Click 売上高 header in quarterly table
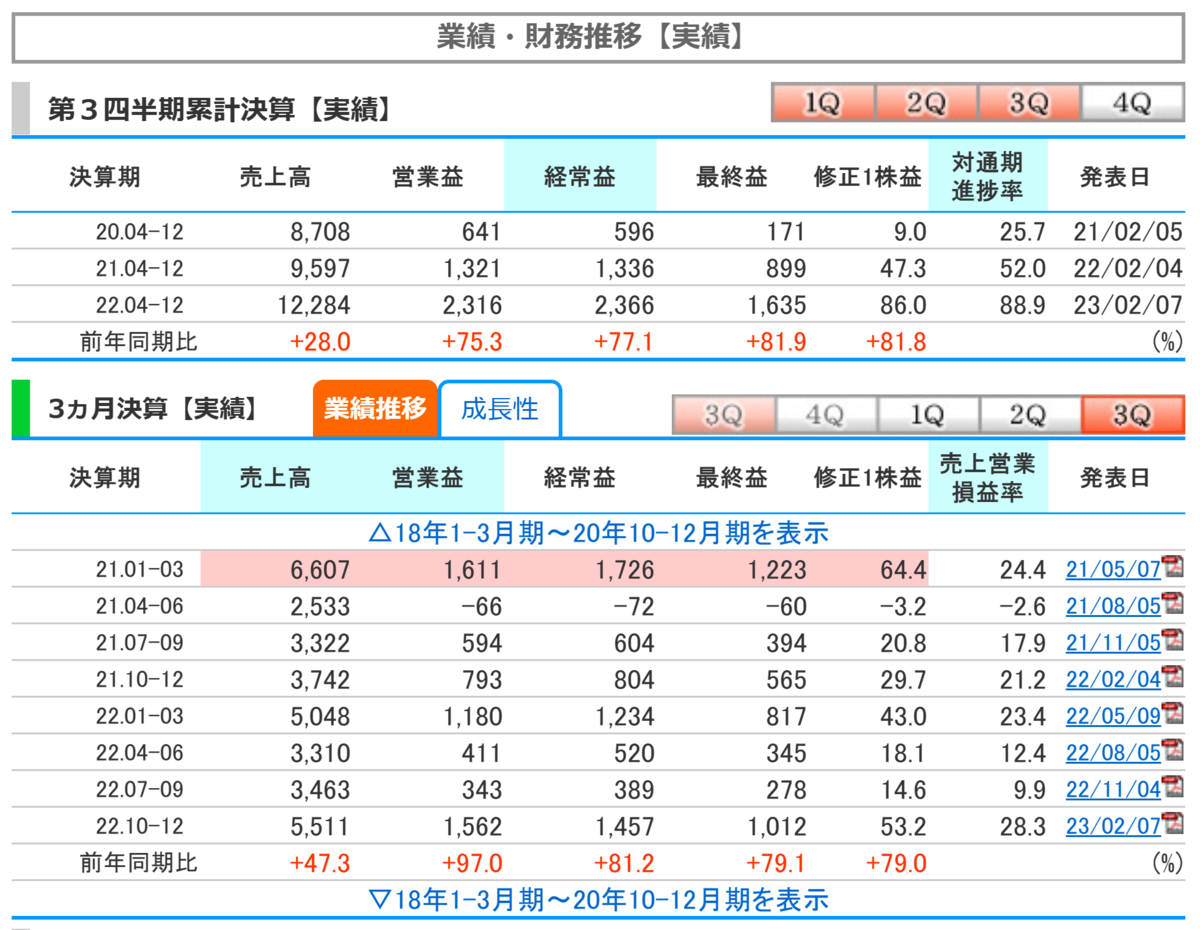The width and height of the screenshot is (1200, 930). click(x=276, y=477)
